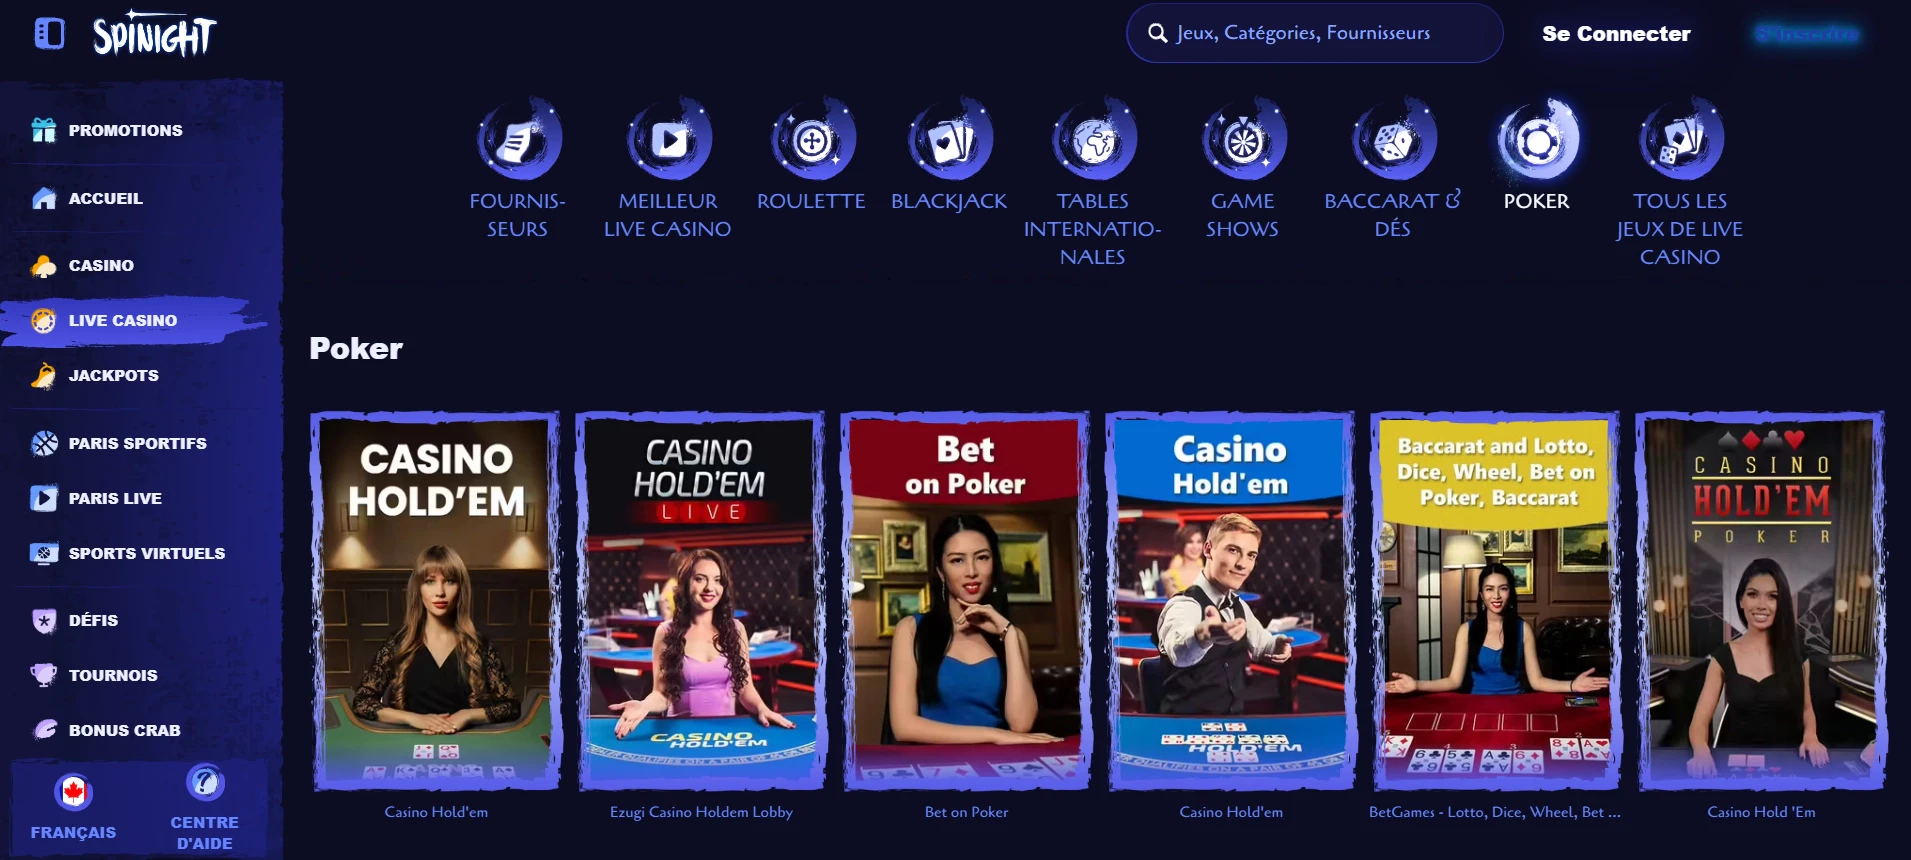The height and width of the screenshot is (860, 1911).
Task: Open Paris Sportifs sidebar item
Action: 137,443
